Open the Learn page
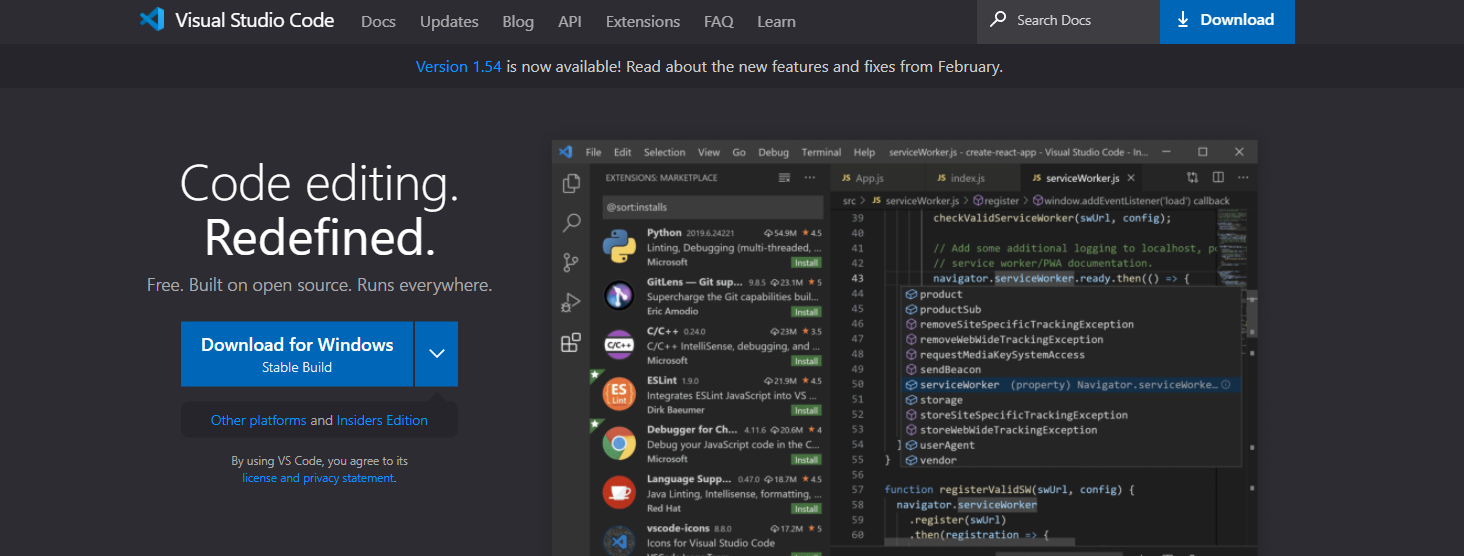Viewport: 1464px width, 556px height. point(777,21)
